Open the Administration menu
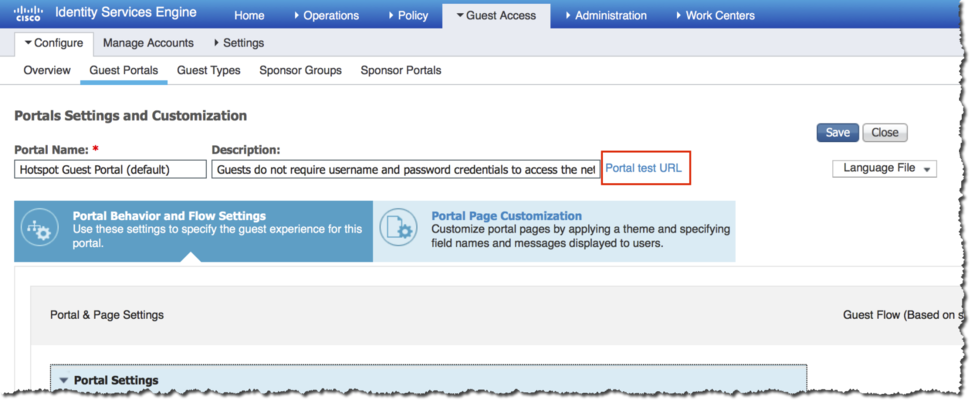This screenshot has height=400, width=970. point(606,15)
